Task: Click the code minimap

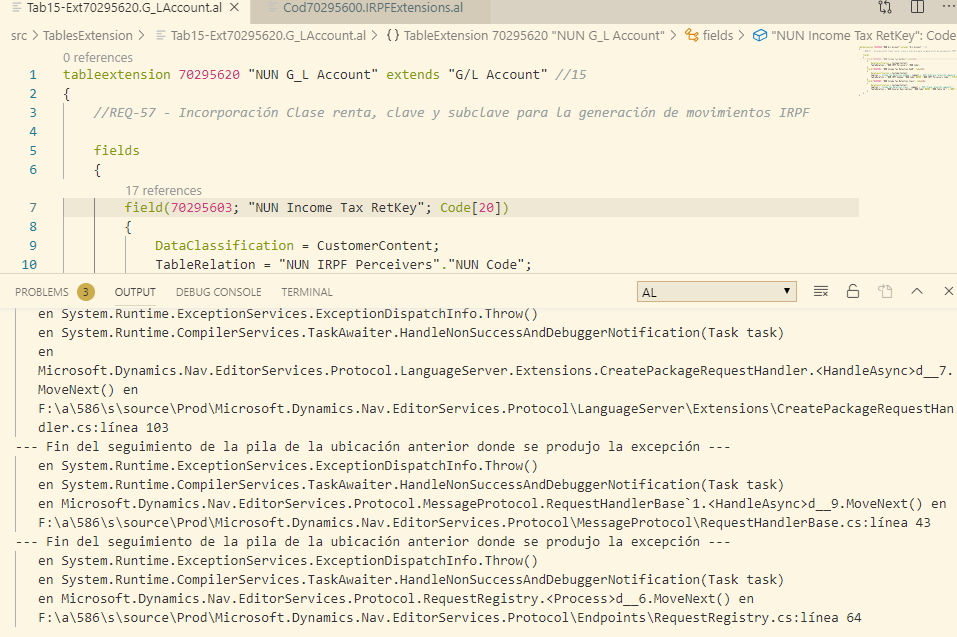Action: coord(907,70)
